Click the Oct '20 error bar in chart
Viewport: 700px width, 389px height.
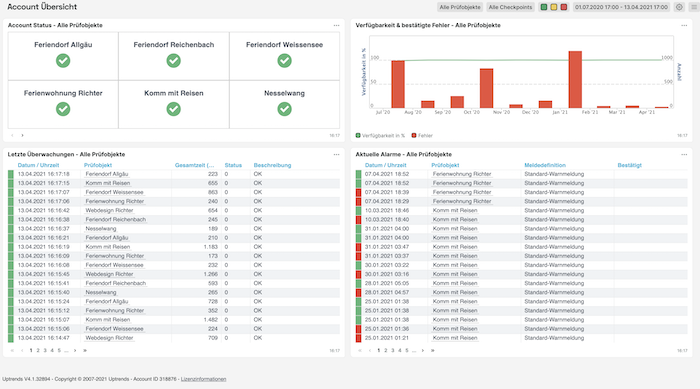click(487, 88)
